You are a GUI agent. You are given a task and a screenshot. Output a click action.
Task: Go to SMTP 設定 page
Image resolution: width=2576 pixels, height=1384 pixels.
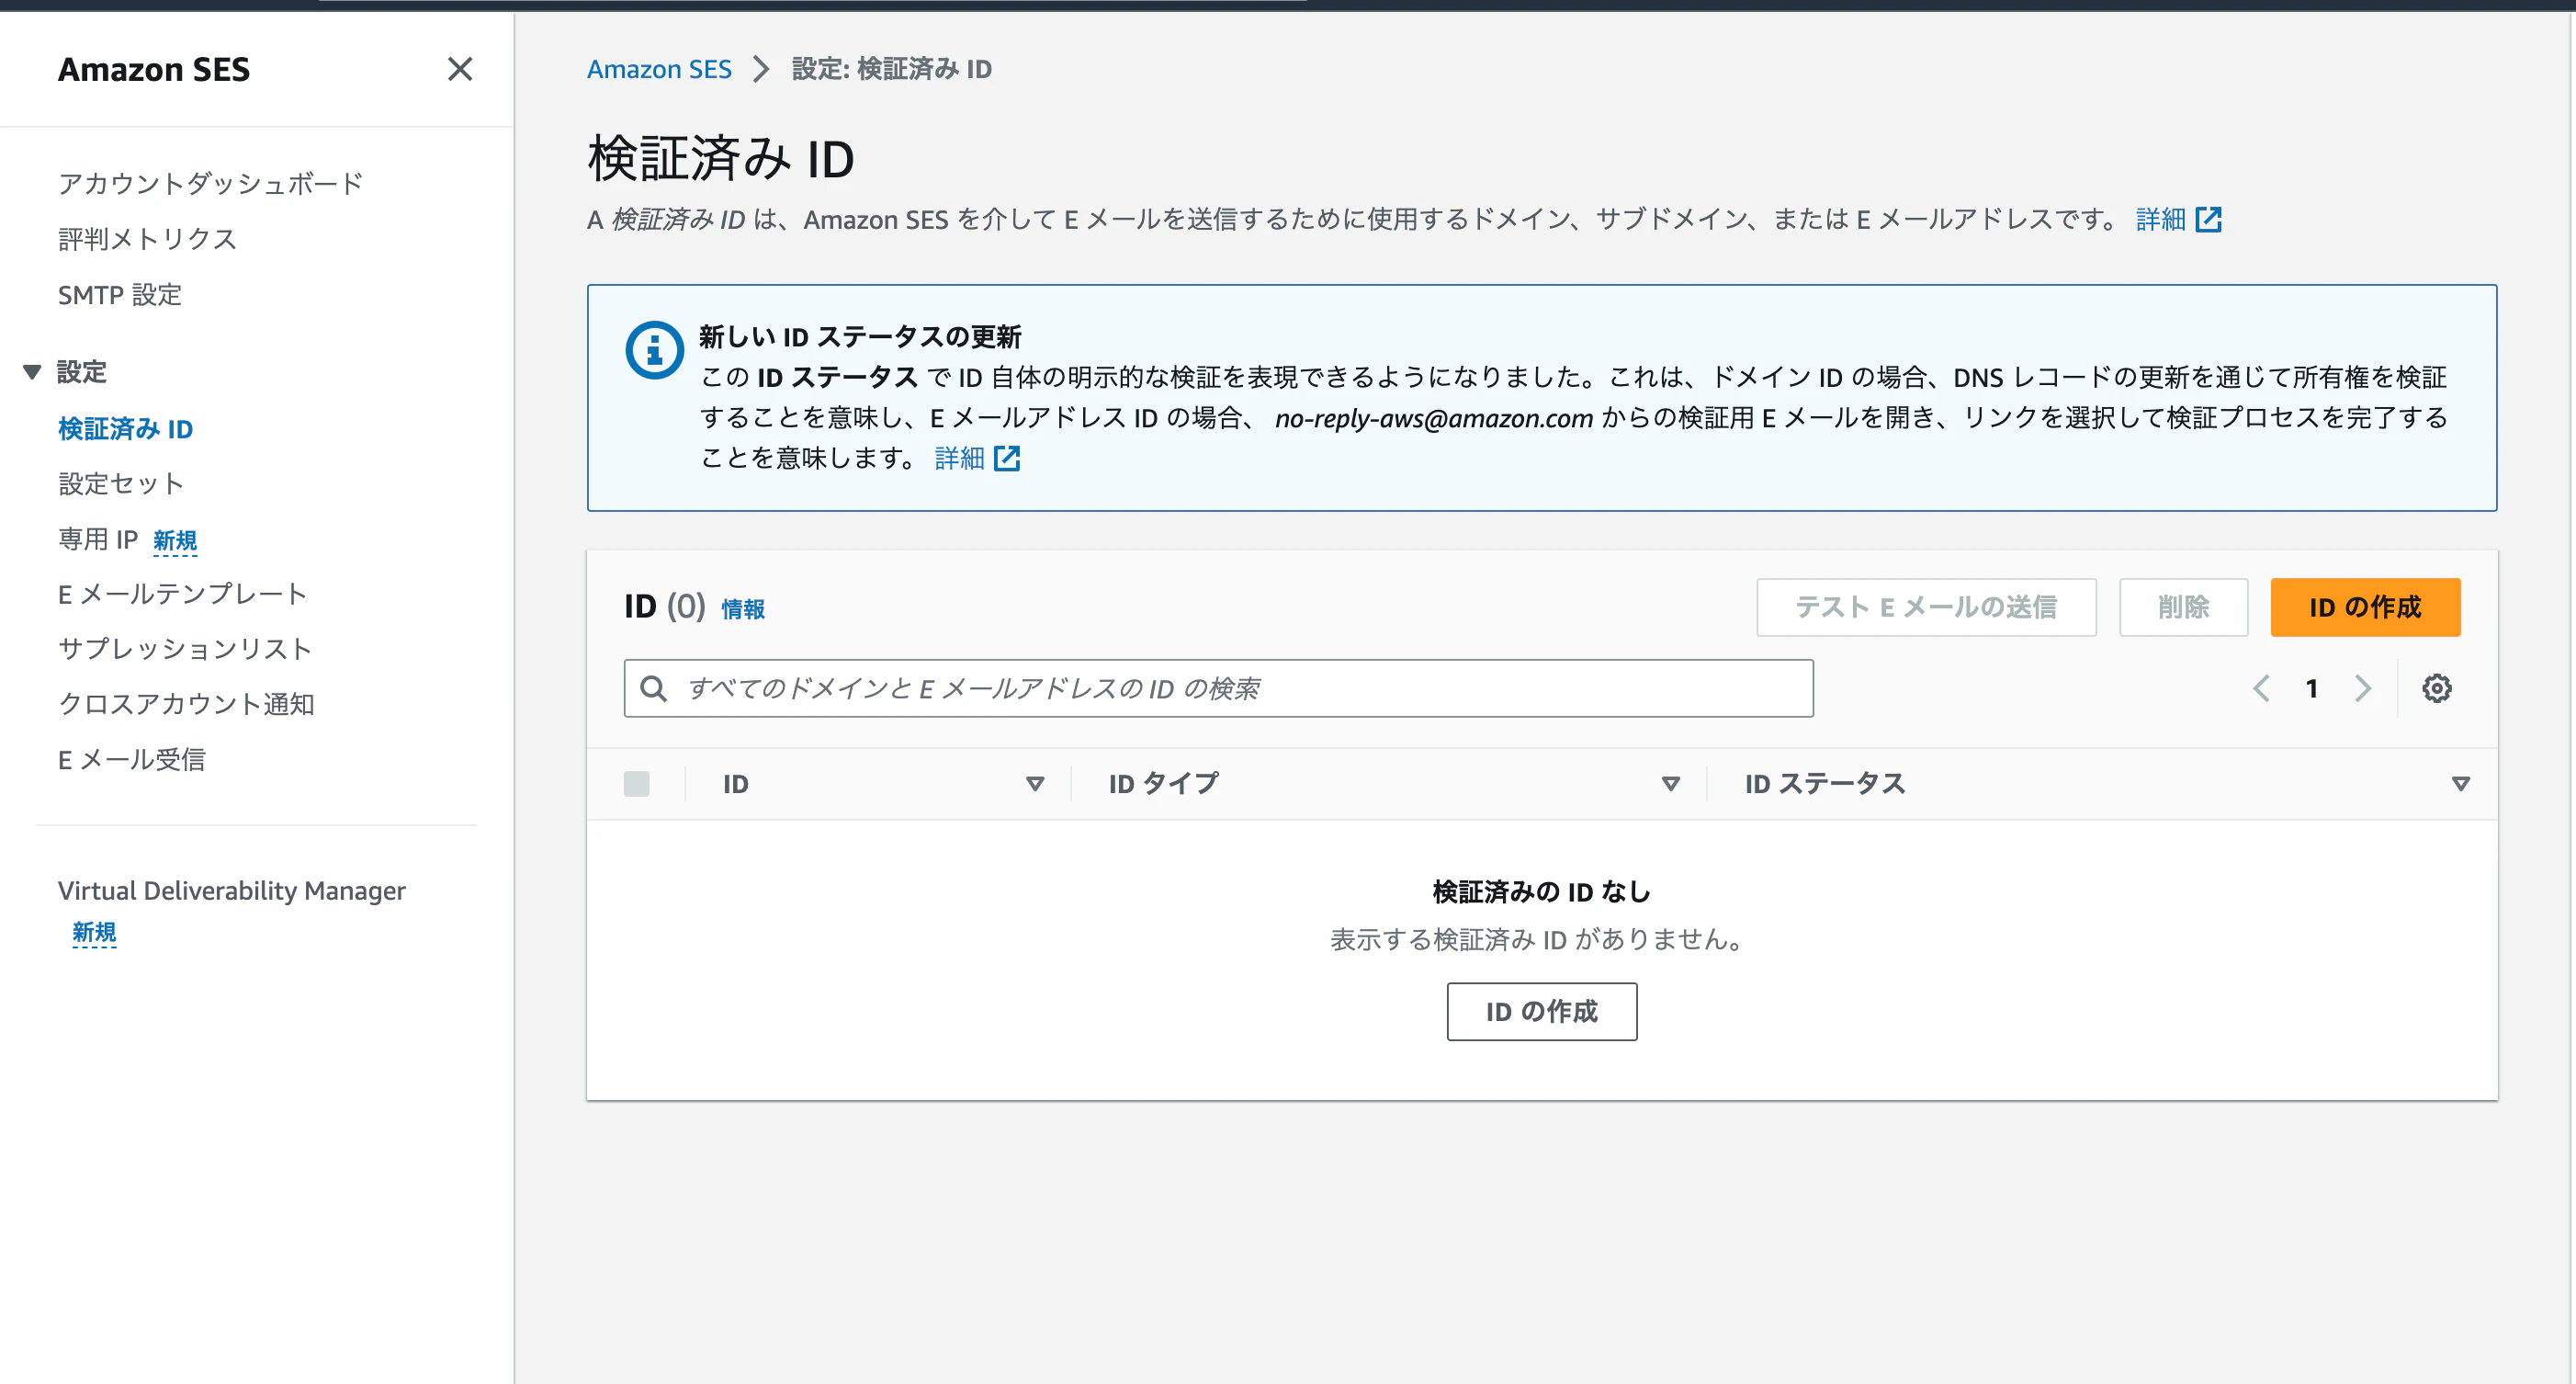(119, 295)
